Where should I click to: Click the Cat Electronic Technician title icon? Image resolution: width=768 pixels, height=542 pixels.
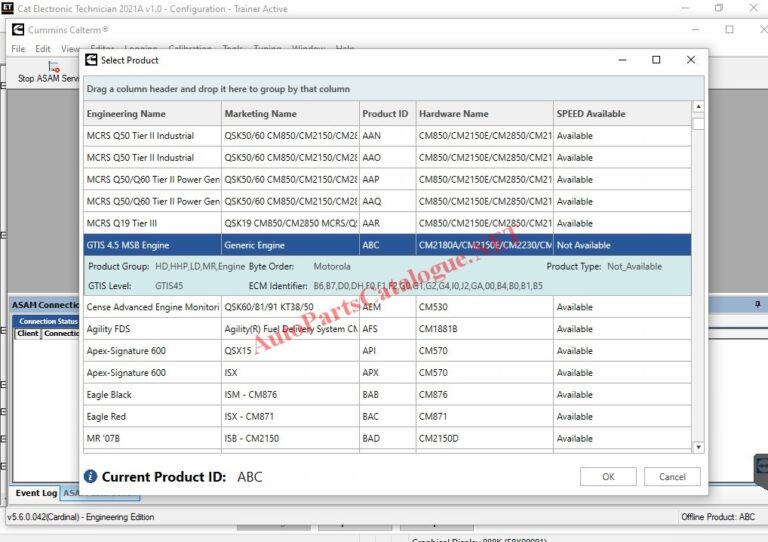[x=7, y=8]
